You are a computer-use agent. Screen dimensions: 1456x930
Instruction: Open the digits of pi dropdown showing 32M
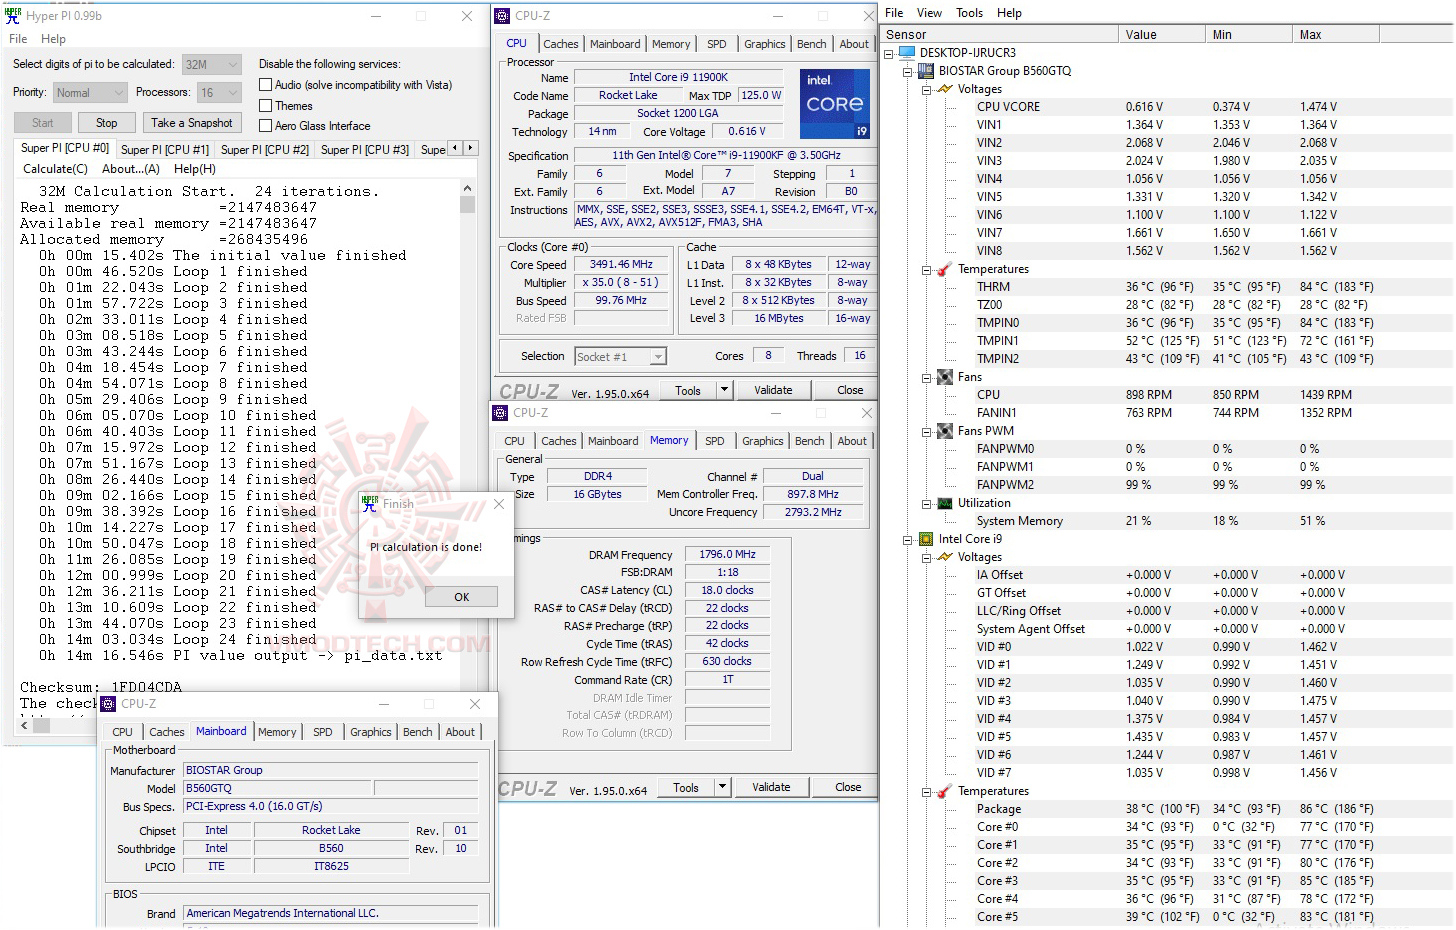point(212,65)
